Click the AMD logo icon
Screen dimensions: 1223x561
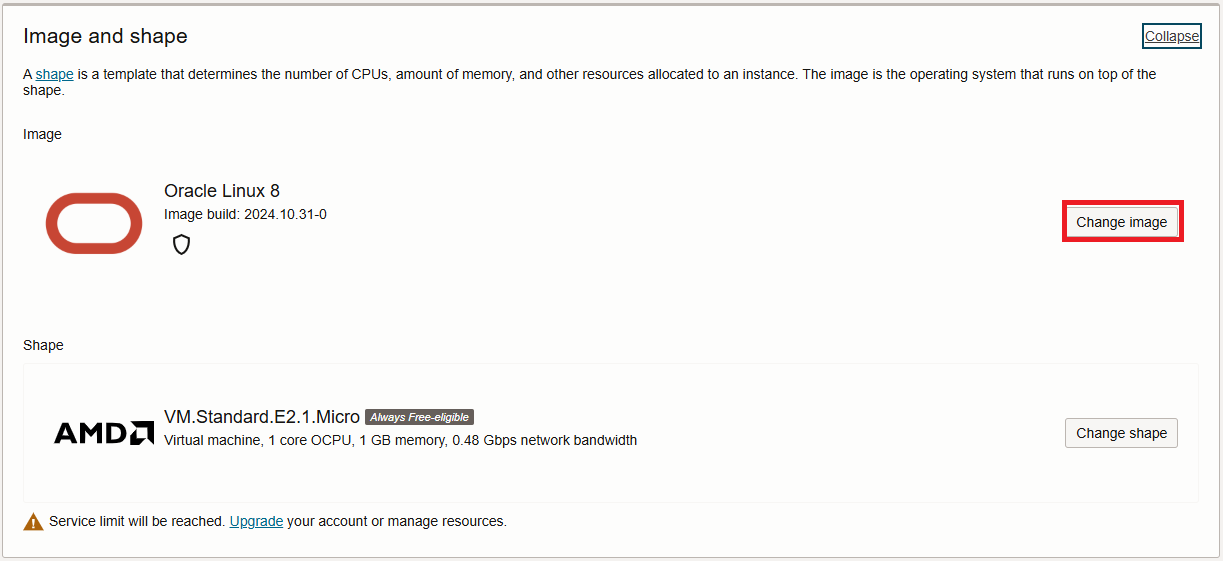(x=103, y=433)
